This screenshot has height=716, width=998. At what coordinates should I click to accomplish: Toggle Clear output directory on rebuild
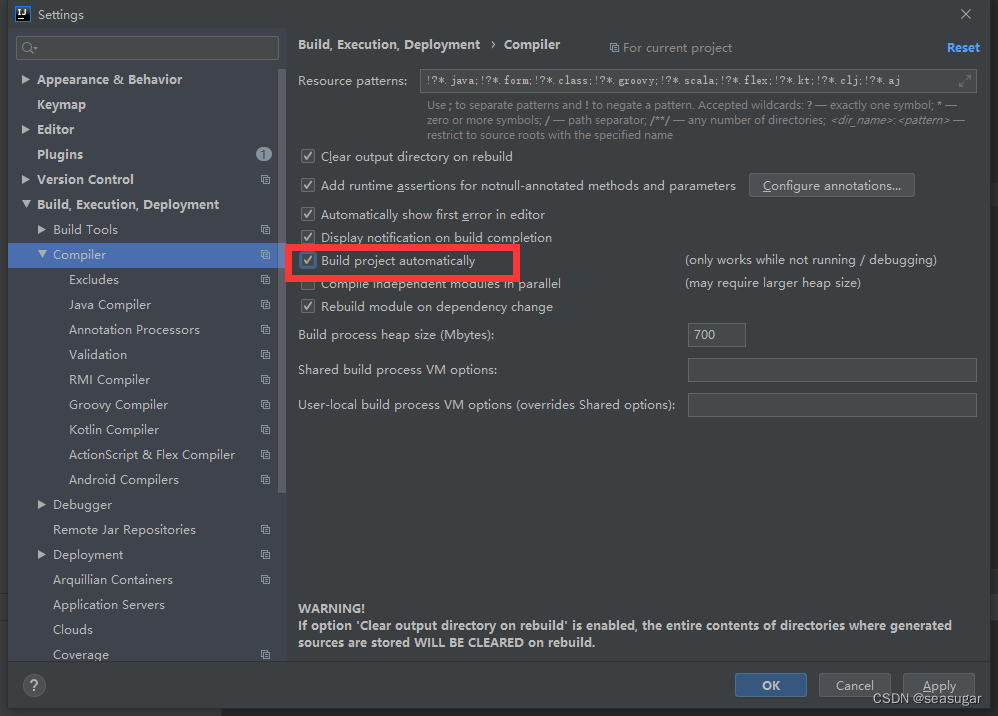tap(308, 157)
